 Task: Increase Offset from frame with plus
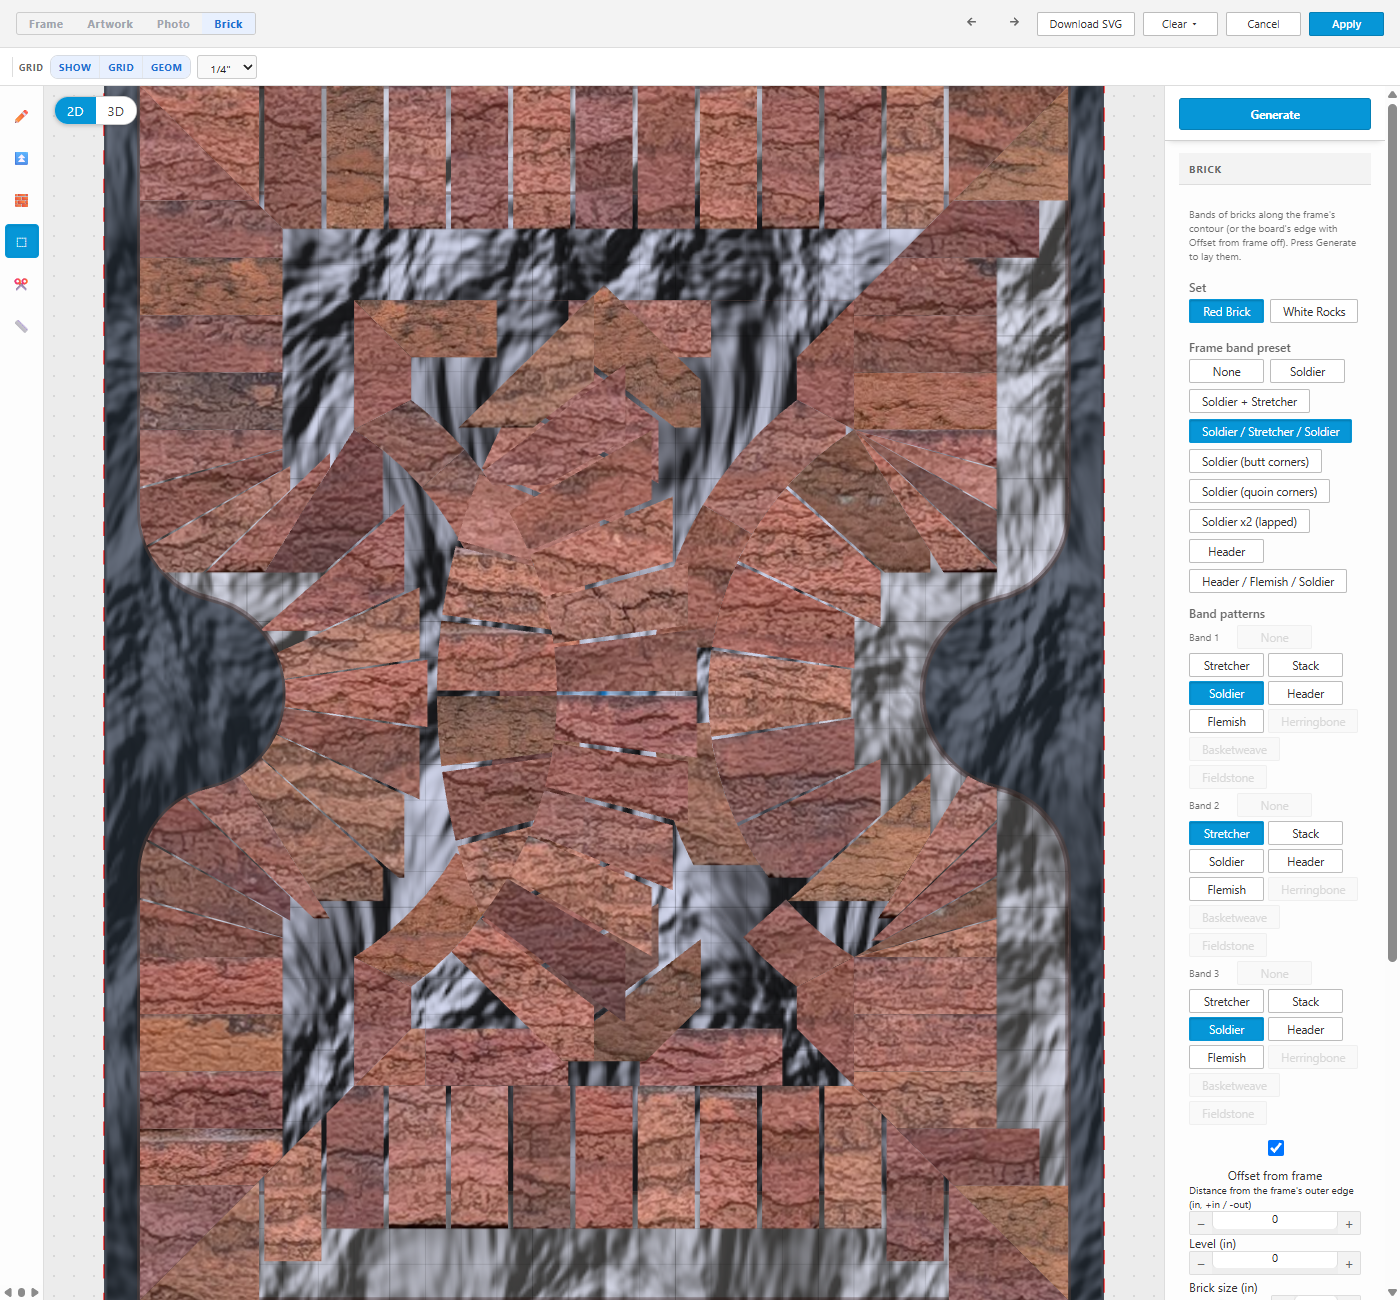pos(1349,1224)
